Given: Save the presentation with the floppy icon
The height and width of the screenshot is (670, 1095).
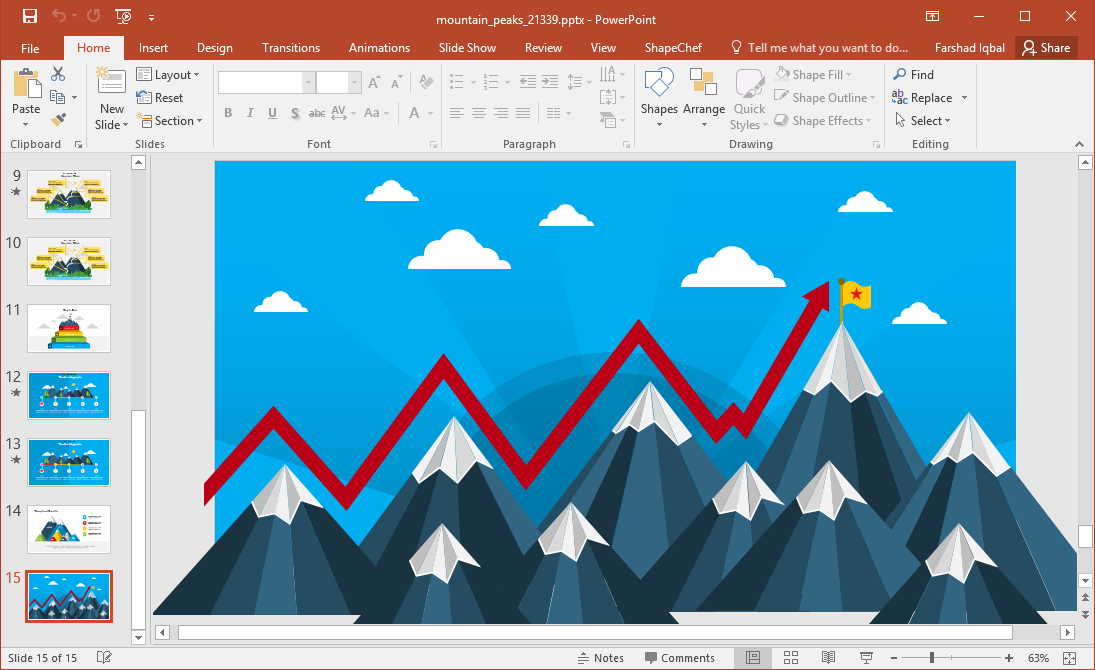Looking at the screenshot, I should pos(29,16).
